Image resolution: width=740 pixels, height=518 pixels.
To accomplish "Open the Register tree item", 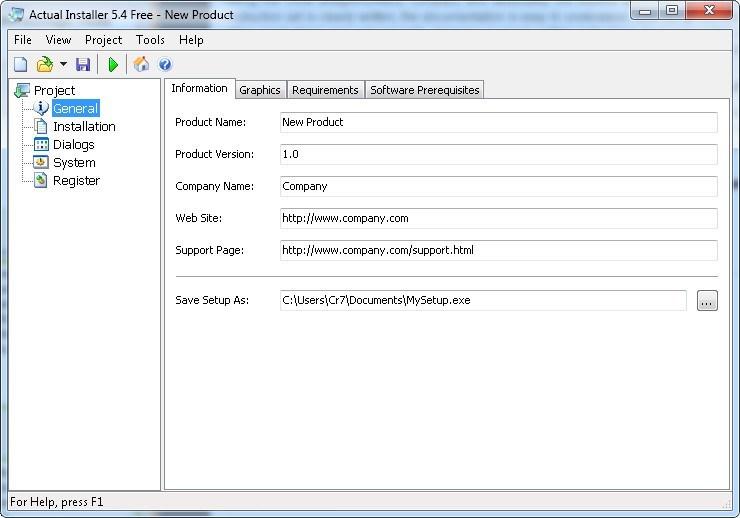I will pyautogui.click(x=76, y=180).
